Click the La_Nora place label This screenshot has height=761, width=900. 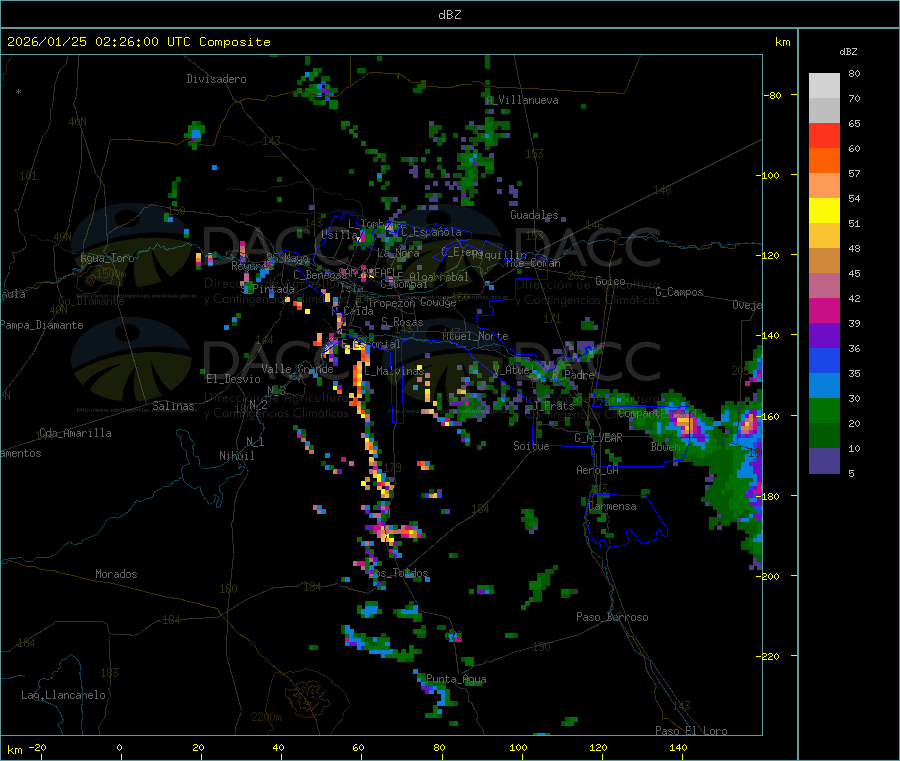click(398, 253)
